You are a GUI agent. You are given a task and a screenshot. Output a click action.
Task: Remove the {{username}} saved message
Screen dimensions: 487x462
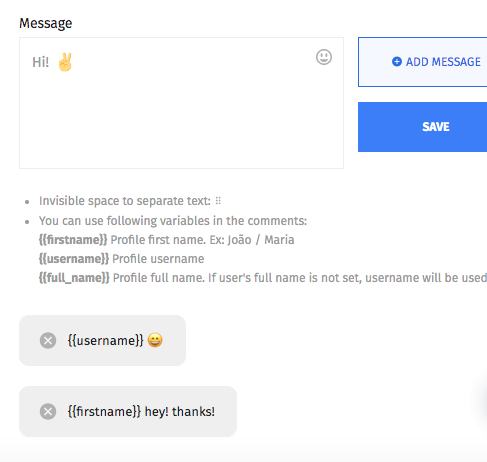click(48, 340)
